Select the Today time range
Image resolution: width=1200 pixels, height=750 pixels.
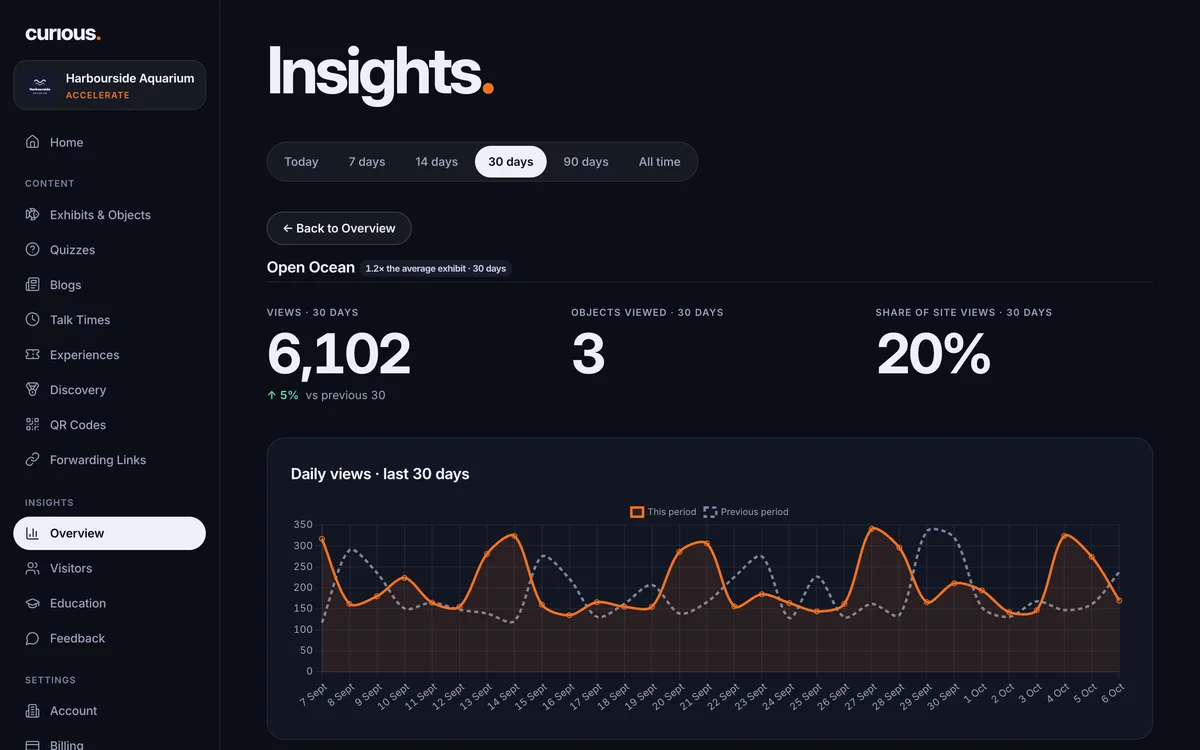[x=301, y=162]
